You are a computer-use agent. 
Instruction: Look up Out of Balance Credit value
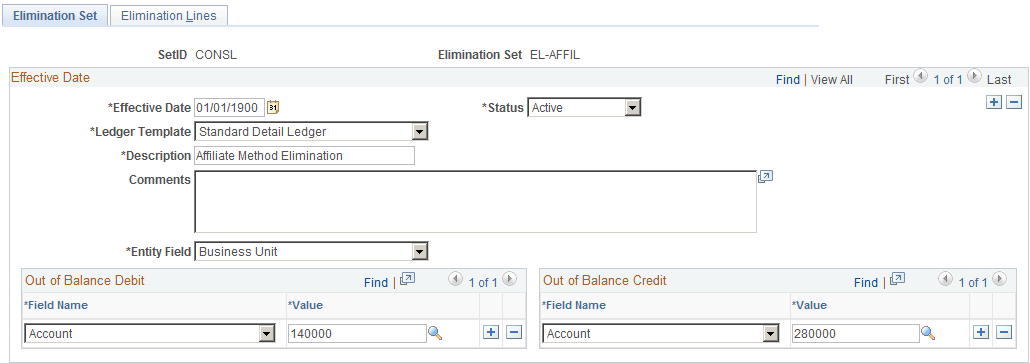(x=928, y=333)
